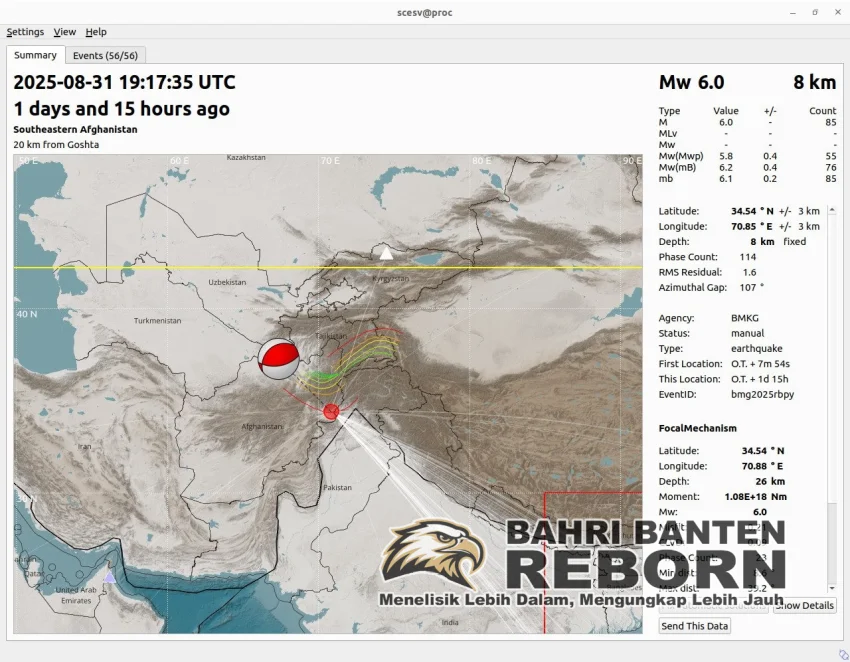Viewport: 850px width, 662px height.
Task: Click the 'Count' column header
Action: pos(822,111)
